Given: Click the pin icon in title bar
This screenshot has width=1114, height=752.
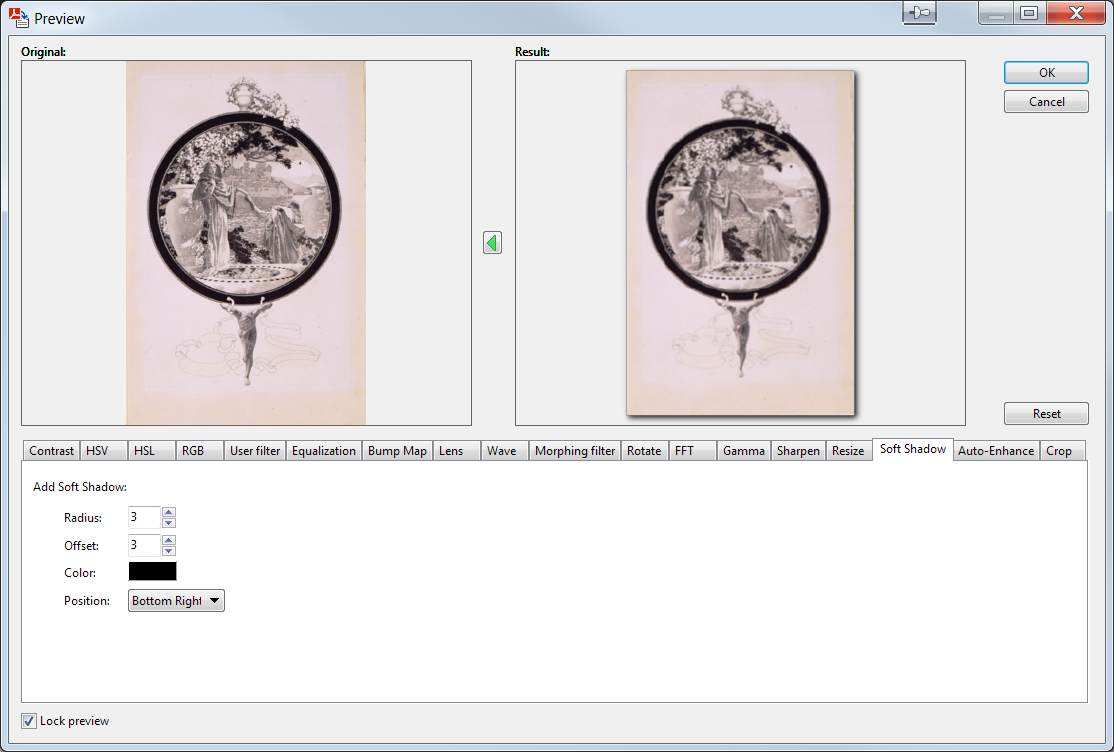Looking at the screenshot, I should point(919,13).
